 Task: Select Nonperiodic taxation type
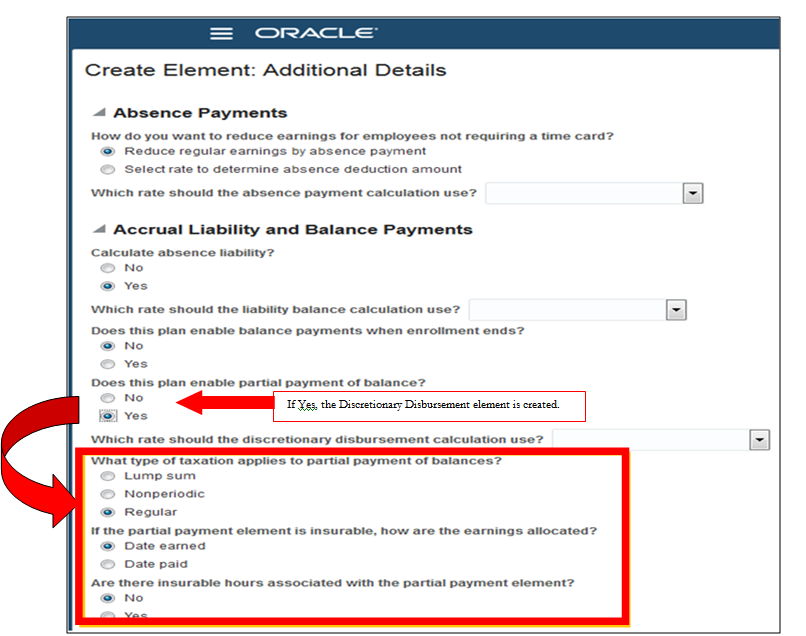[x=108, y=494]
